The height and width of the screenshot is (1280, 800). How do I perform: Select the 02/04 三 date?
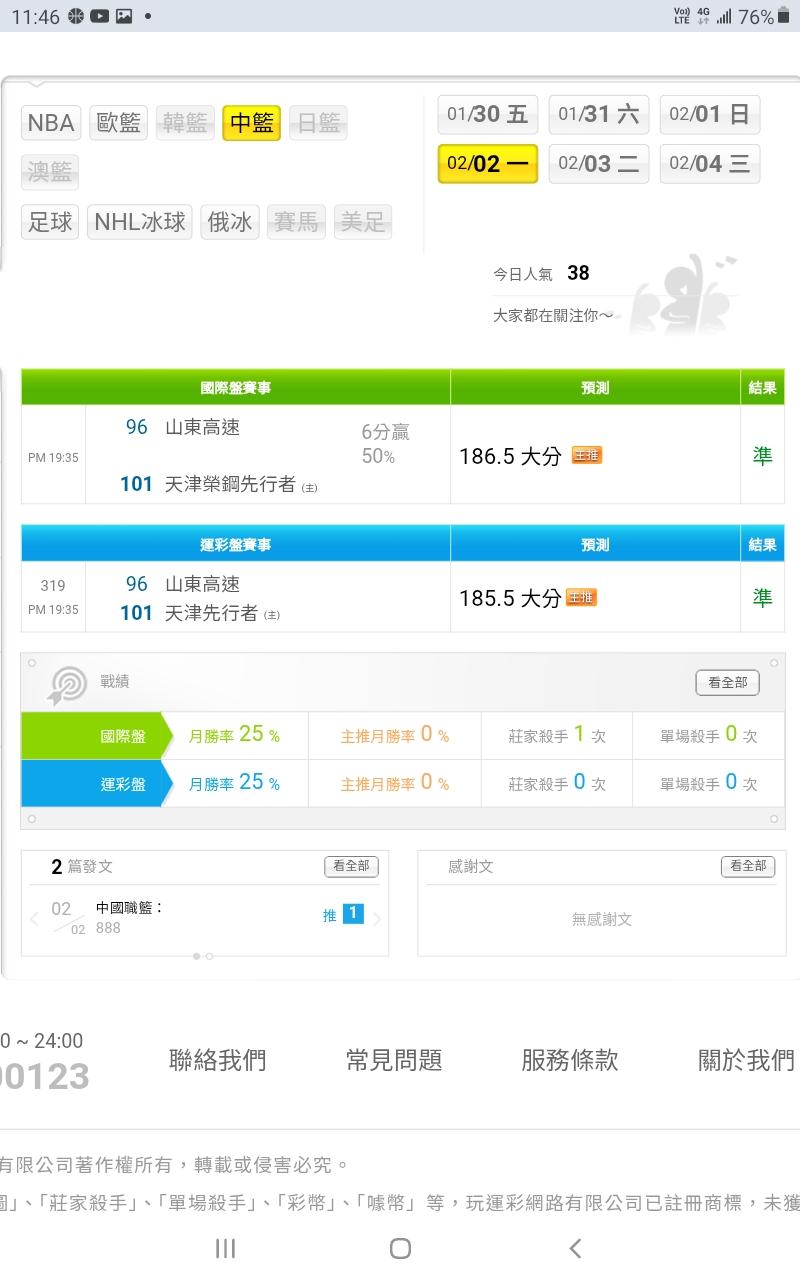coord(709,164)
